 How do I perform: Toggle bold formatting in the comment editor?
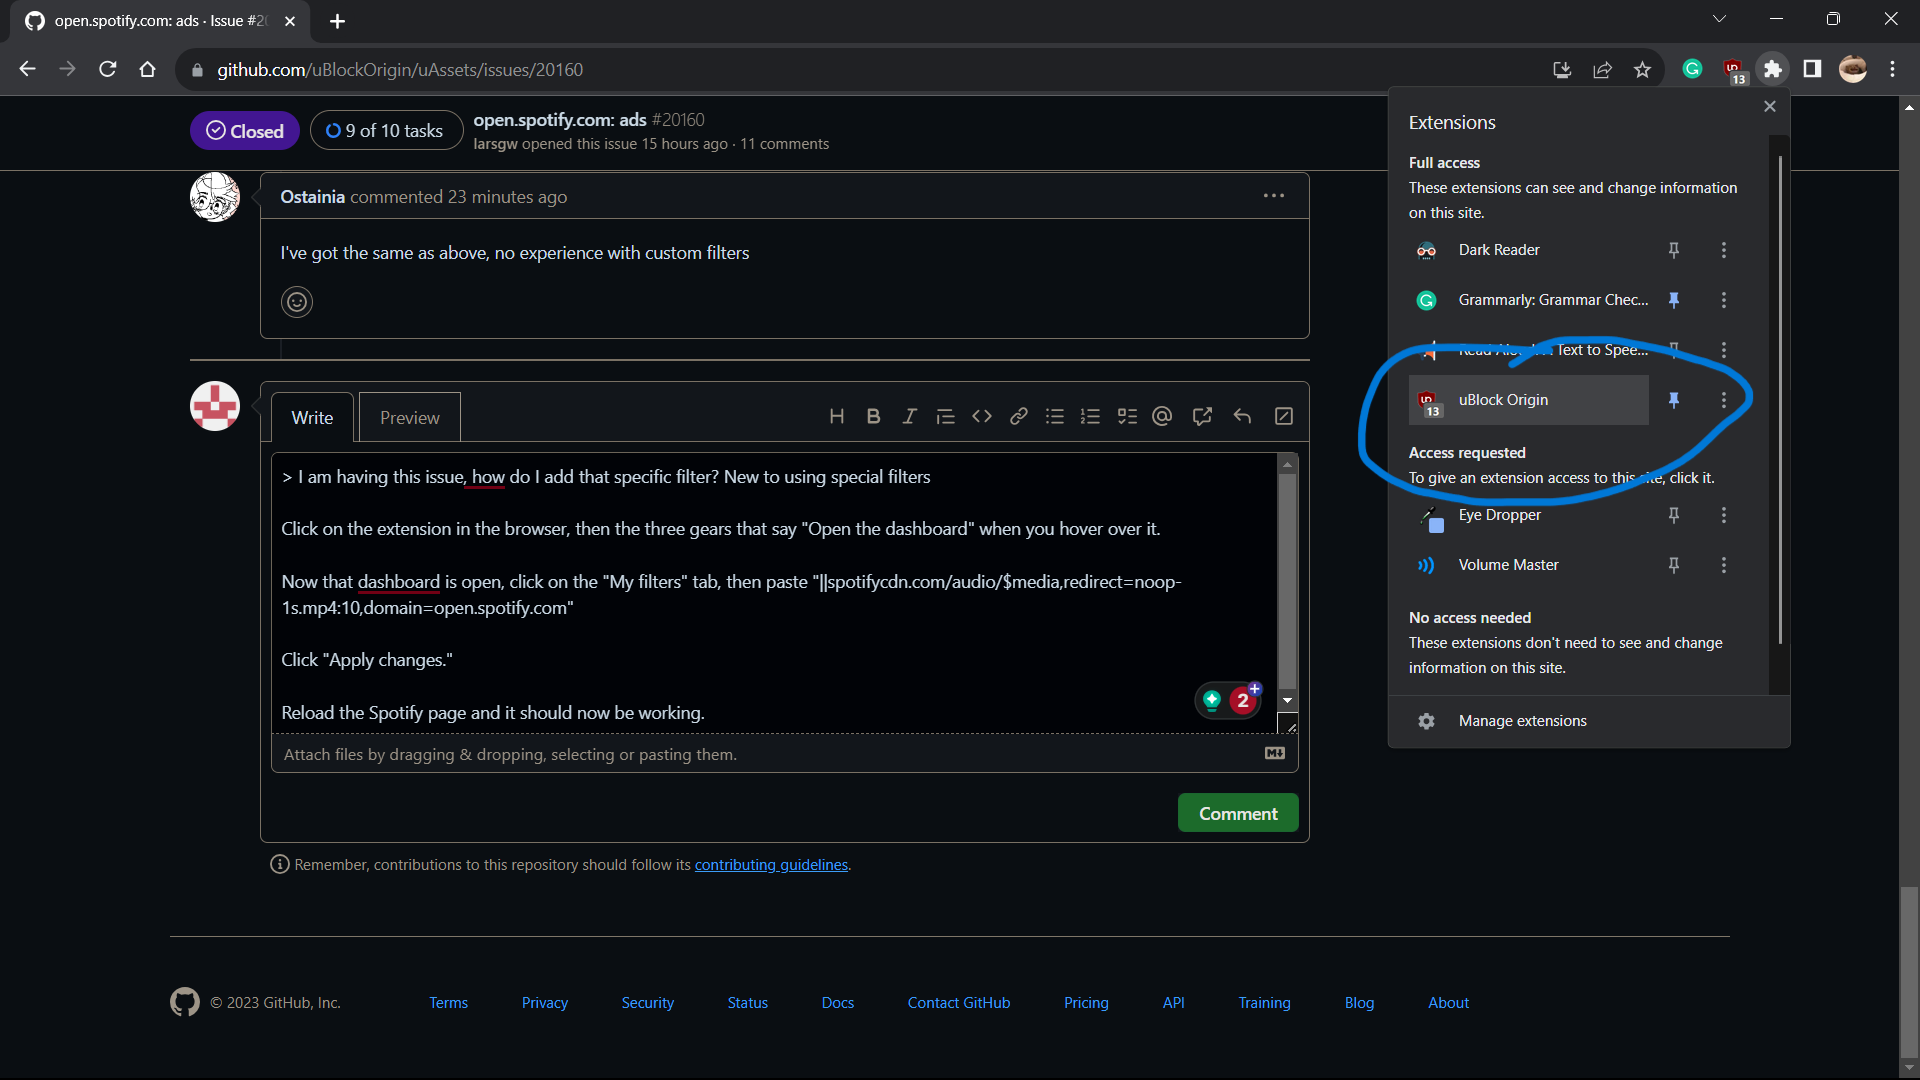(x=873, y=416)
